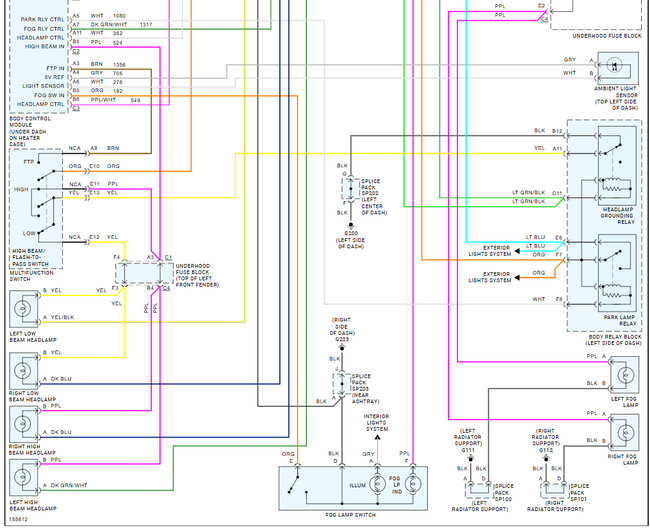
Task: Click the BLK B12 wire label
Action: [x=548, y=131]
